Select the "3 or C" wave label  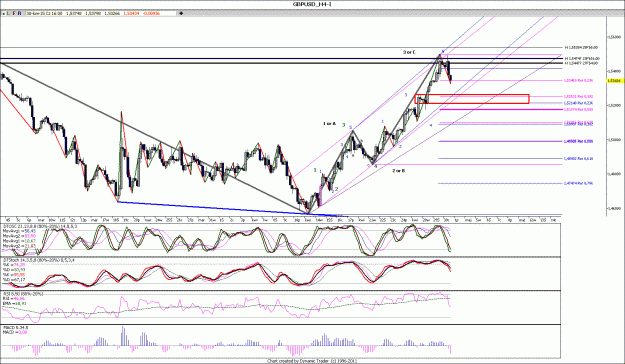tap(409, 52)
